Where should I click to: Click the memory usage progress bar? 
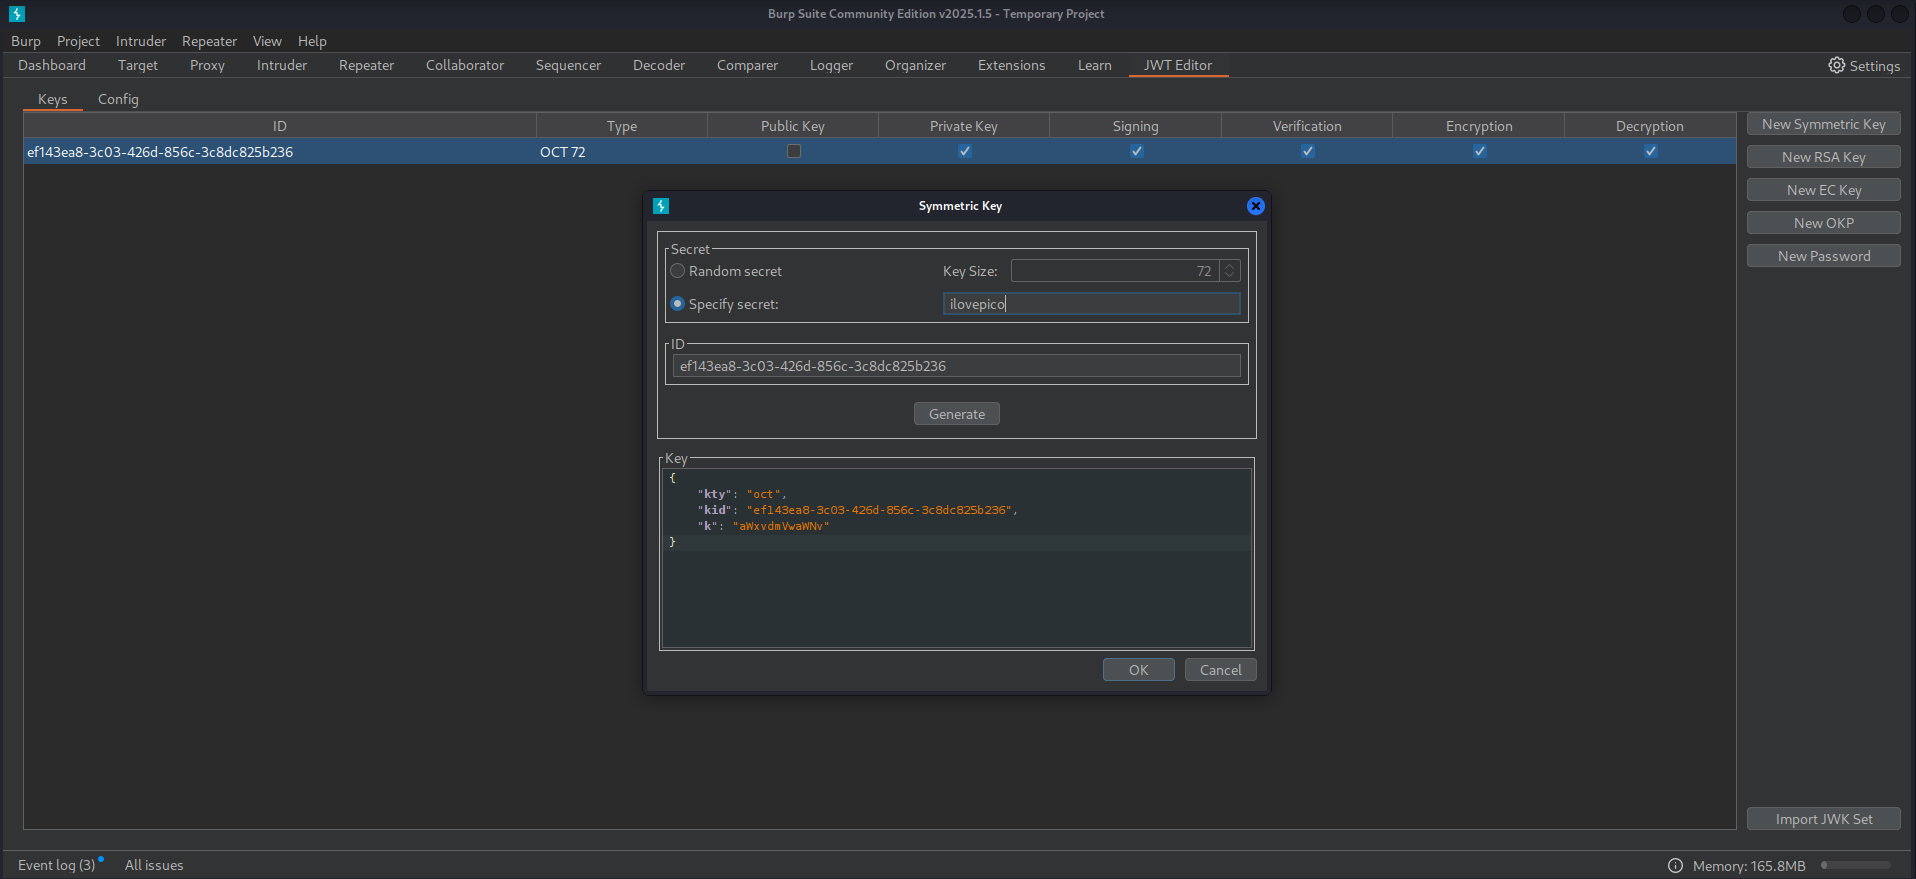coord(1856,865)
